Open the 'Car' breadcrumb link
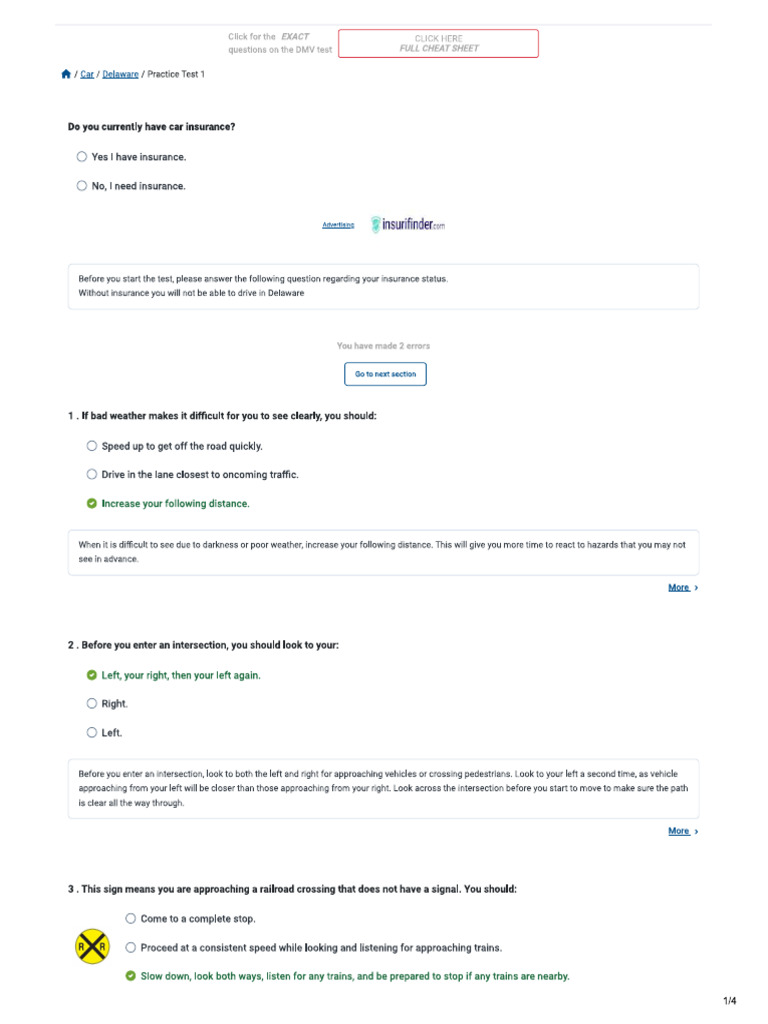Screen dimensions: 768x1024 (x=87, y=74)
